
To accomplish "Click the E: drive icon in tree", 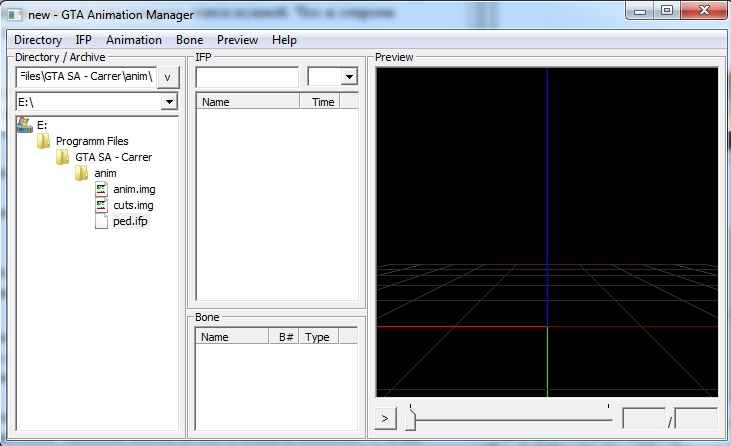I will pos(24,125).
